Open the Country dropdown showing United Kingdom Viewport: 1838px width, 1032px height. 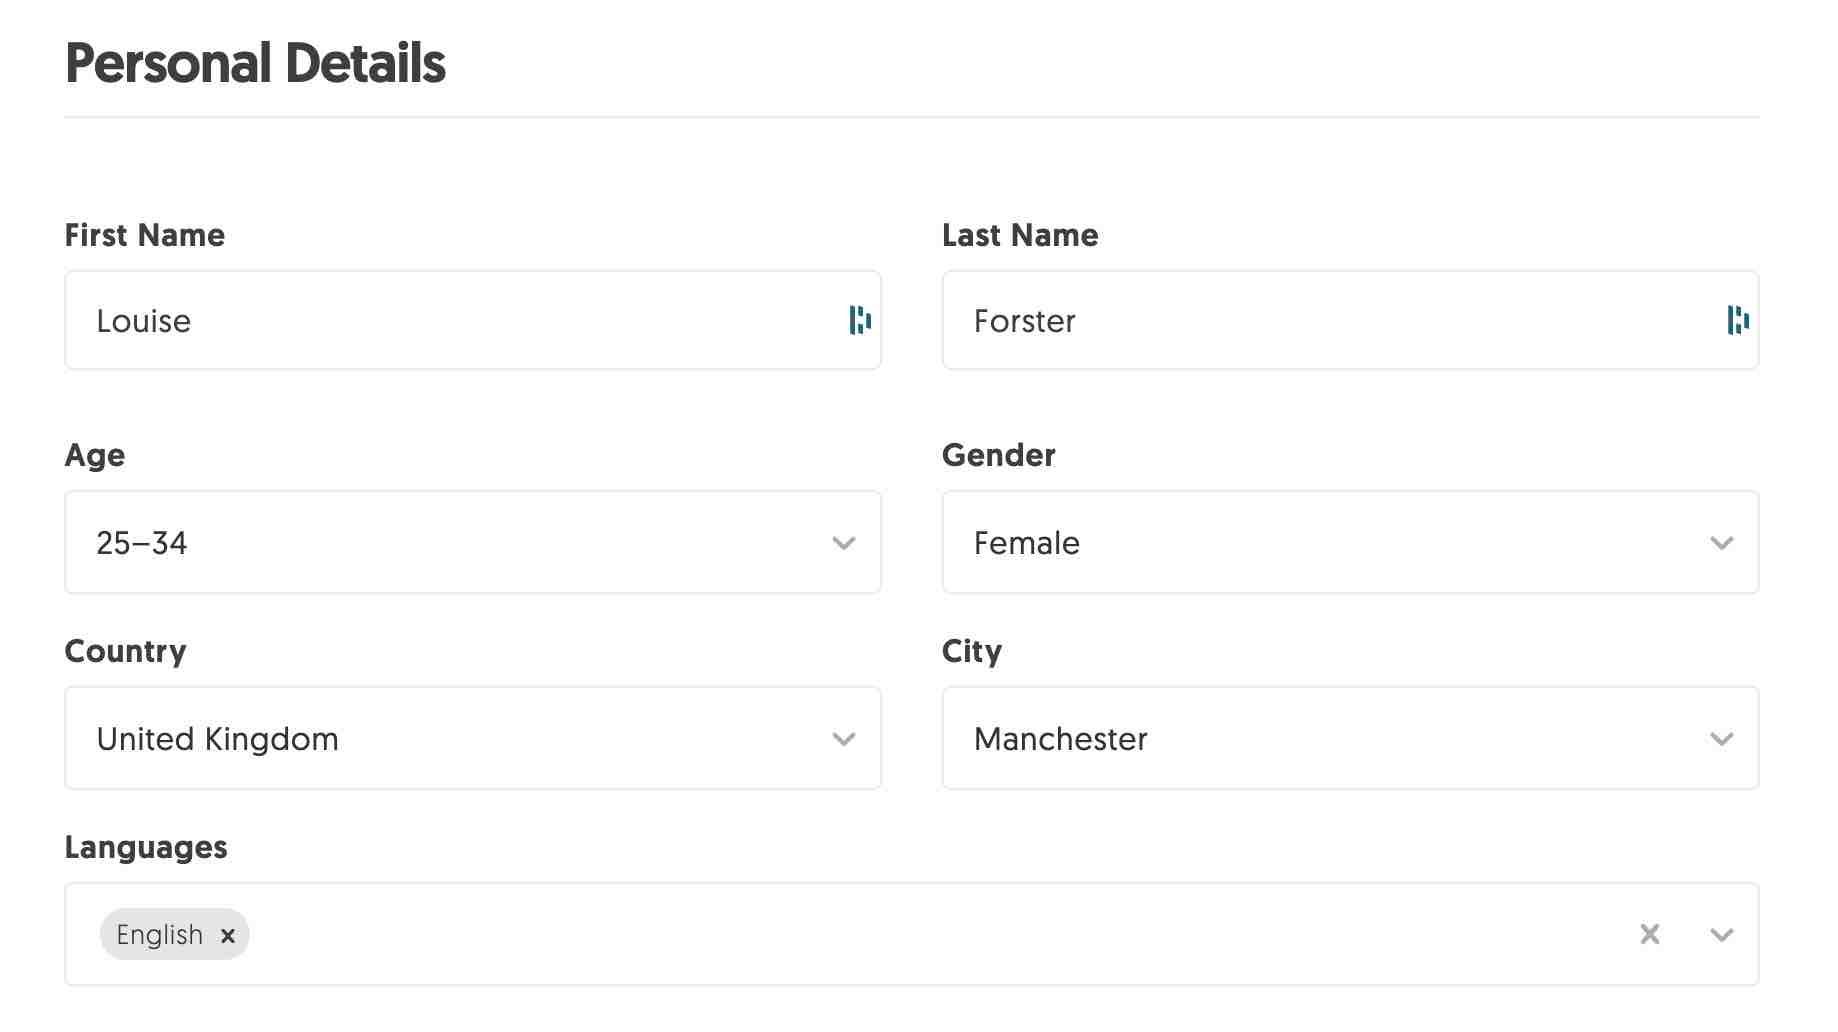[x=470, y=739]
